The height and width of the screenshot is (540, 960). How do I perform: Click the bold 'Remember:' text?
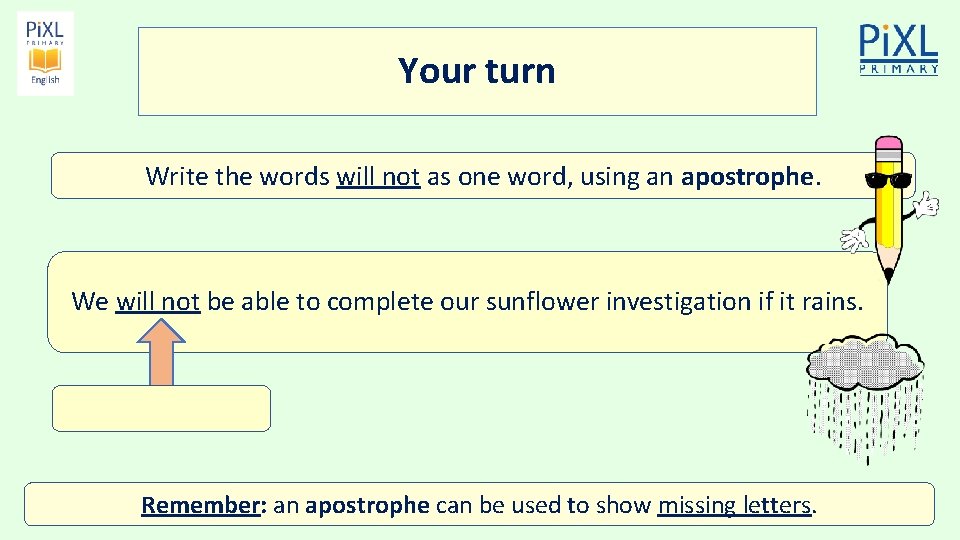[203, 505]
